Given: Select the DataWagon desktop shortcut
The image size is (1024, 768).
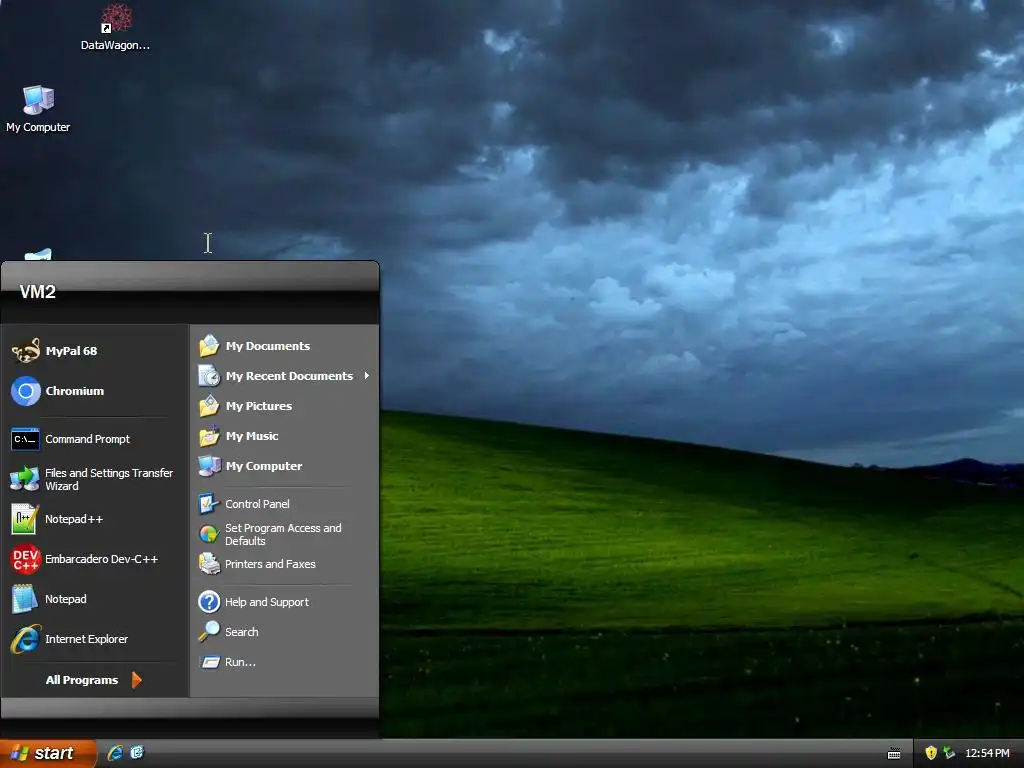Looking at the screenshot, I should pos(116,27).
